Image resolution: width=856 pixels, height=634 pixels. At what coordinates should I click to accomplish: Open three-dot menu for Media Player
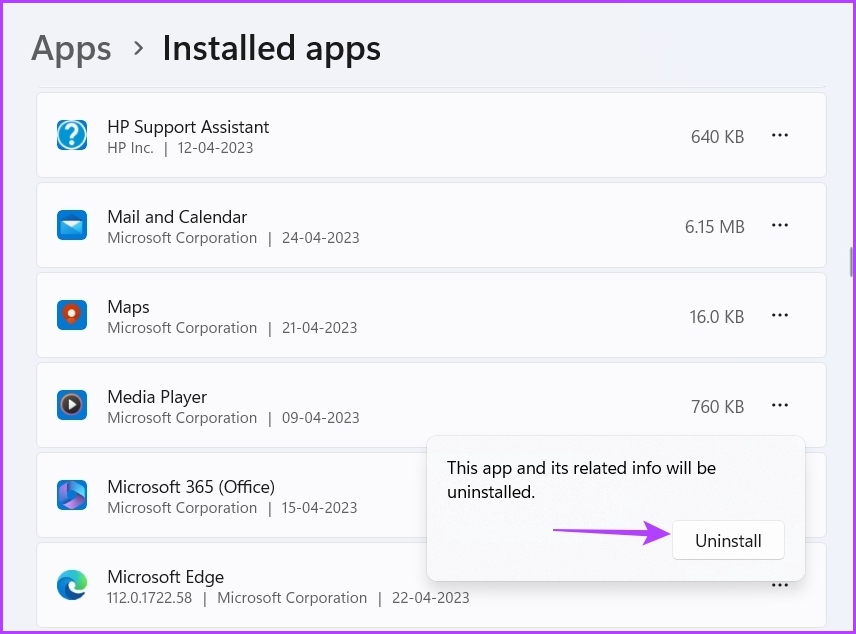(x=780, y=406)
